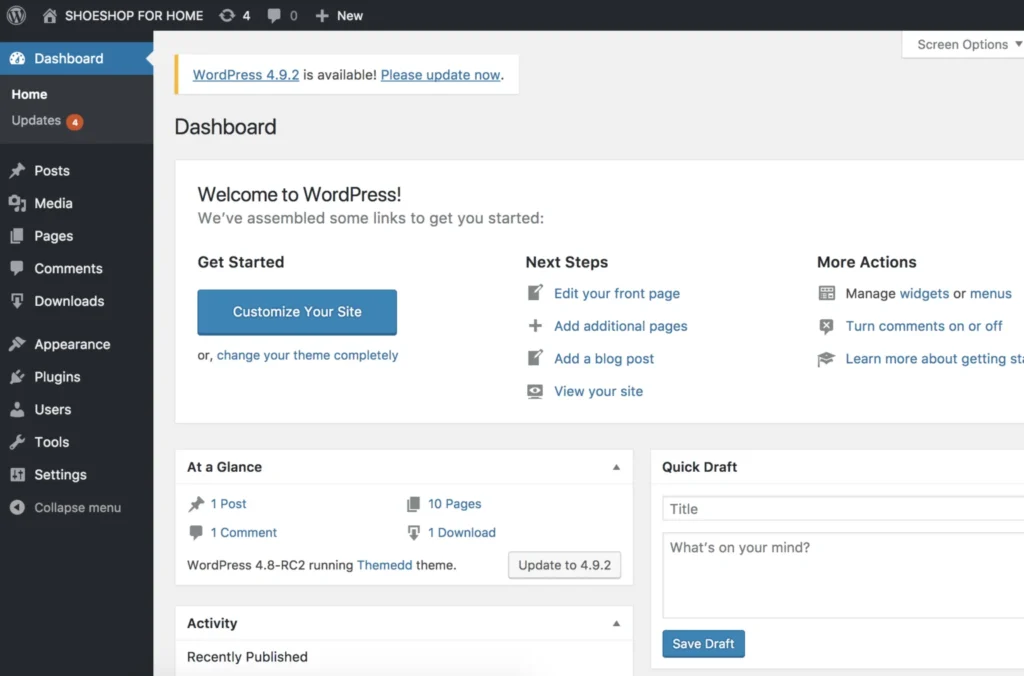Click the Quick Draft Title field

pos(842,509)
